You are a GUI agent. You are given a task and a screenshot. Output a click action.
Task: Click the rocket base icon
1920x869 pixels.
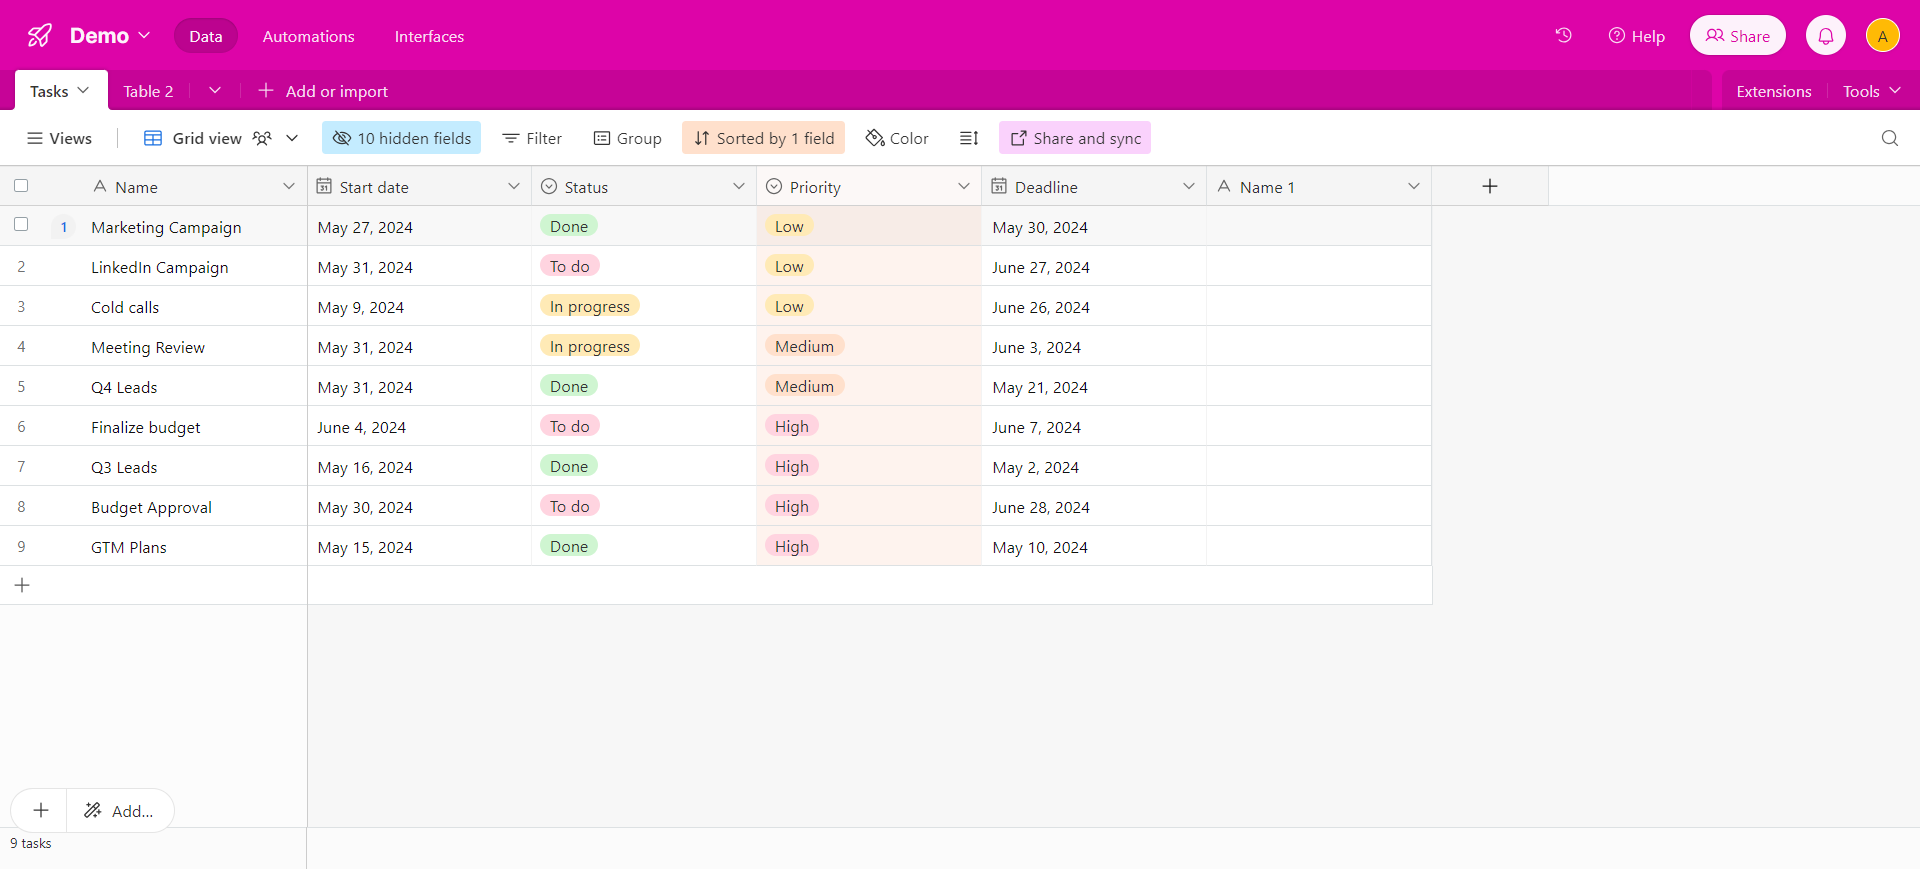click(x=40, y=36)
